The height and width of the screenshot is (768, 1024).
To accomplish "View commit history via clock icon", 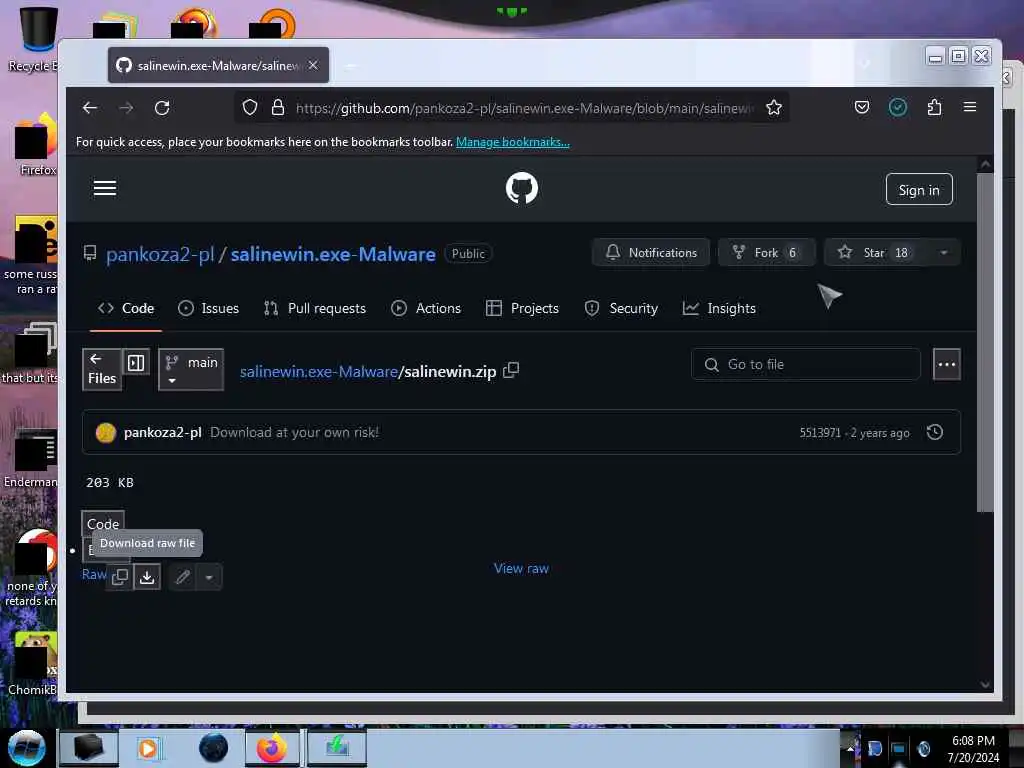I will pyautogui.click(x=935, y=432).
